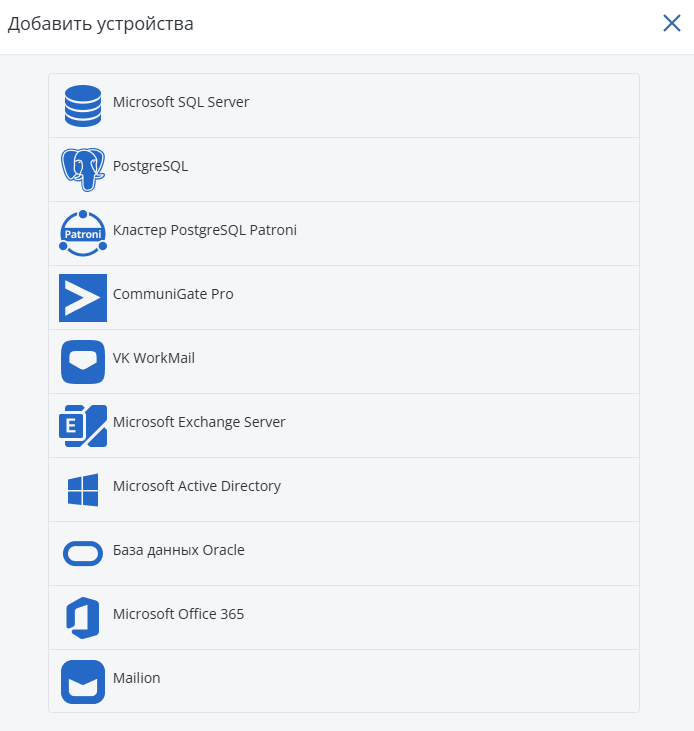Click the VK WorkMail envelope icon
The width and height of the screenshot is (694, 731).
pyautogui.click(x=83, y=362)
